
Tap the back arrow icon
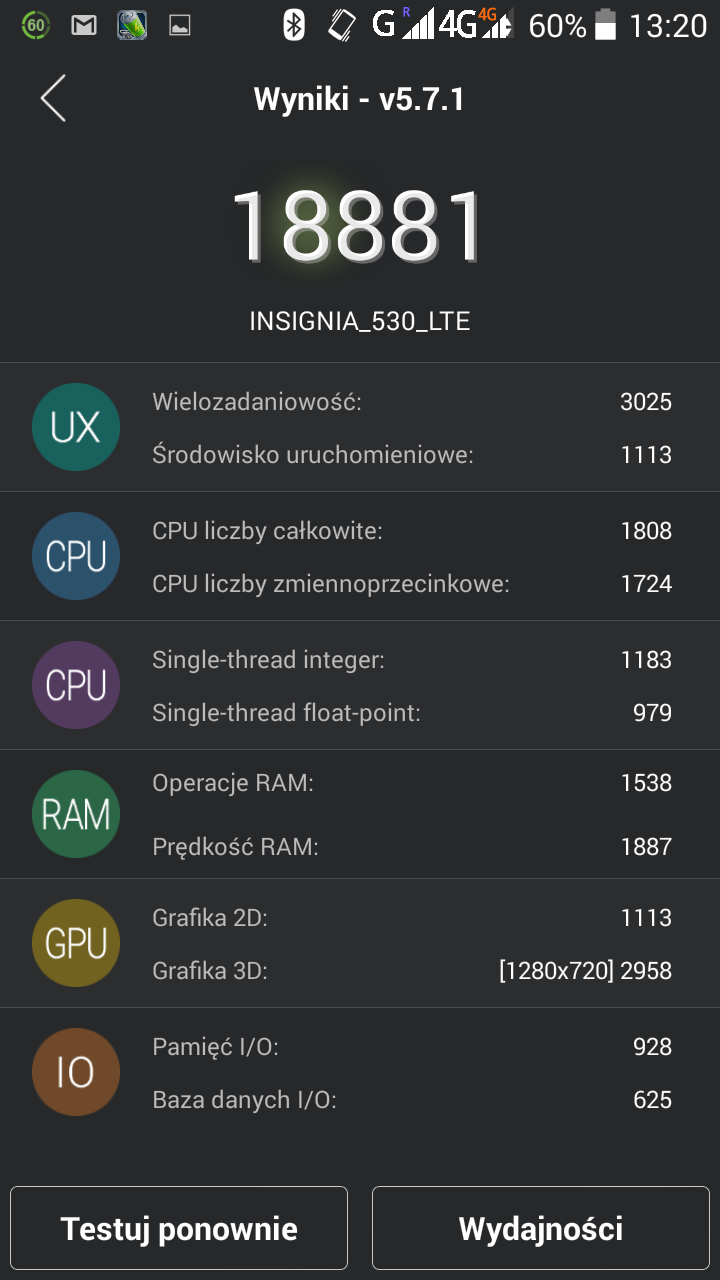point(53,99)
